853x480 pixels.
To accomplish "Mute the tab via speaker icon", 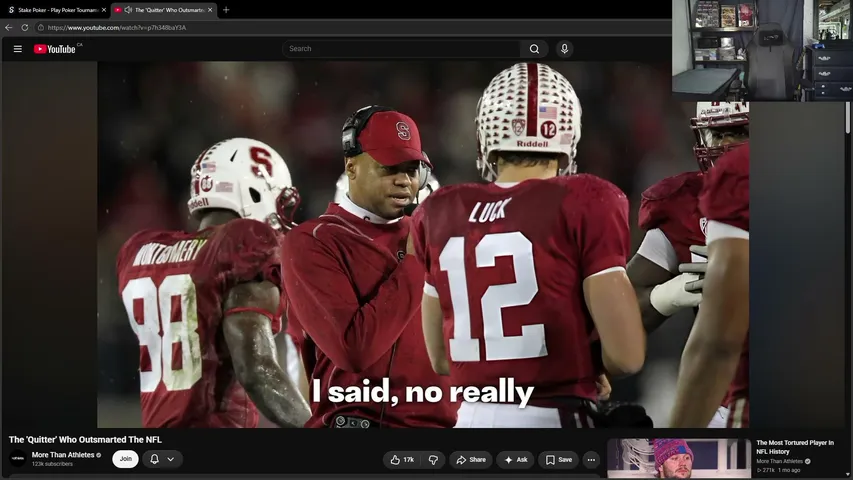I will [x=128, y=10].
